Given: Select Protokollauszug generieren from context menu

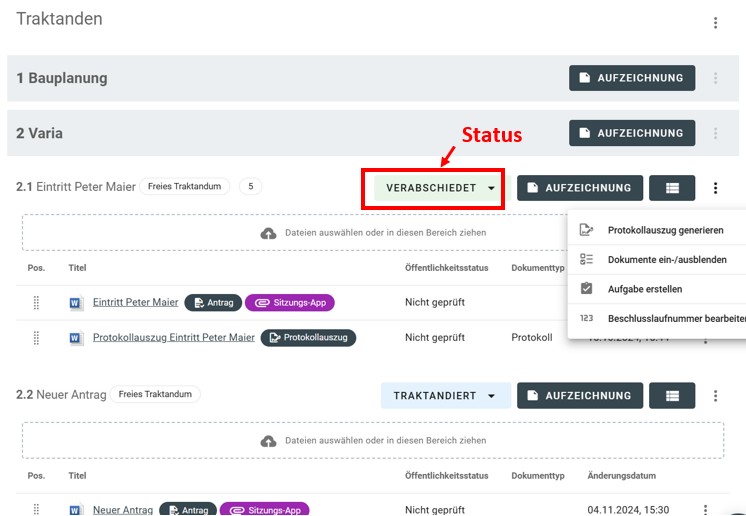Looking at the screenshot, I should click(665, 230).
